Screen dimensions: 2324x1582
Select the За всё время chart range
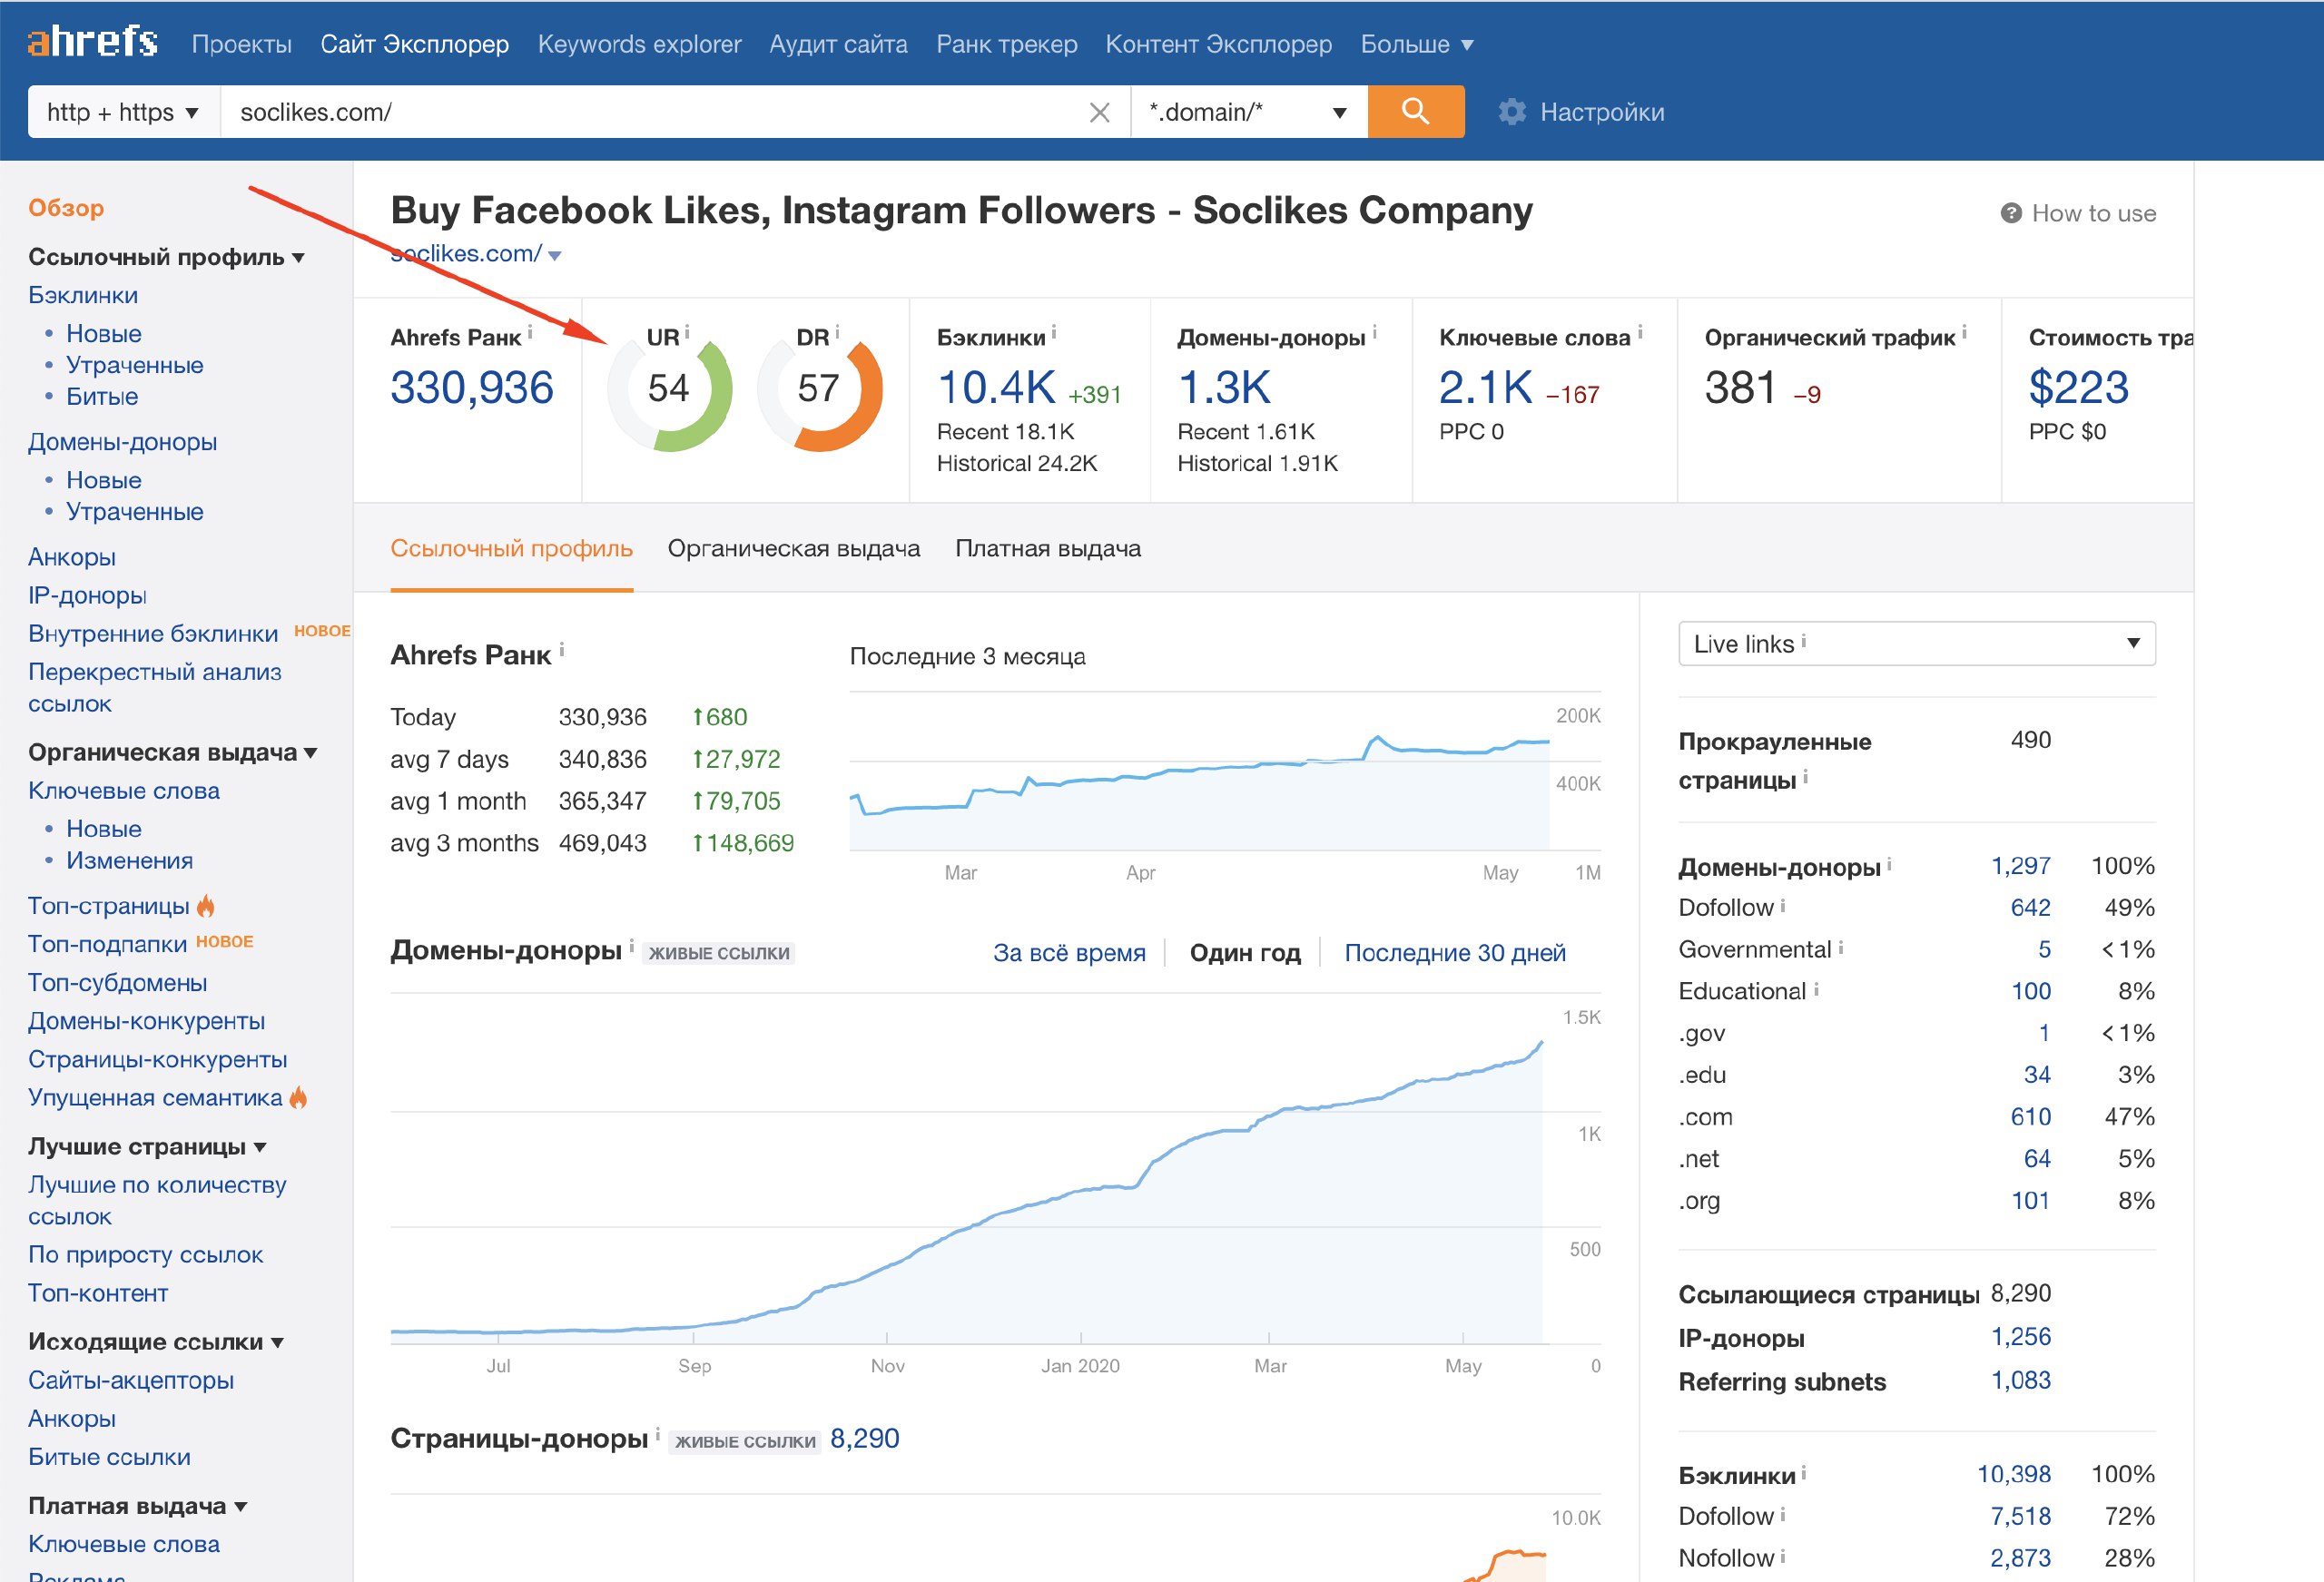pos(1069,952)
